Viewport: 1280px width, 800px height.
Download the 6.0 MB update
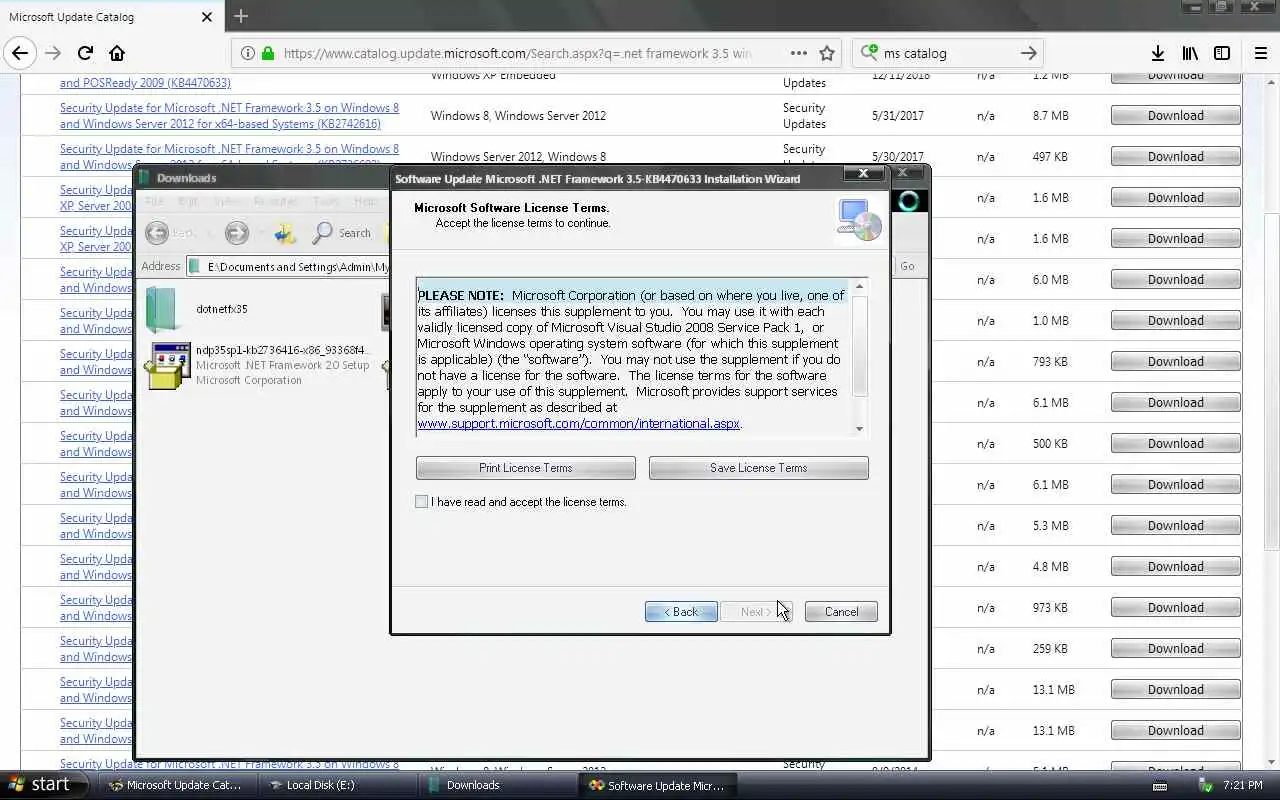point(1175,280)
